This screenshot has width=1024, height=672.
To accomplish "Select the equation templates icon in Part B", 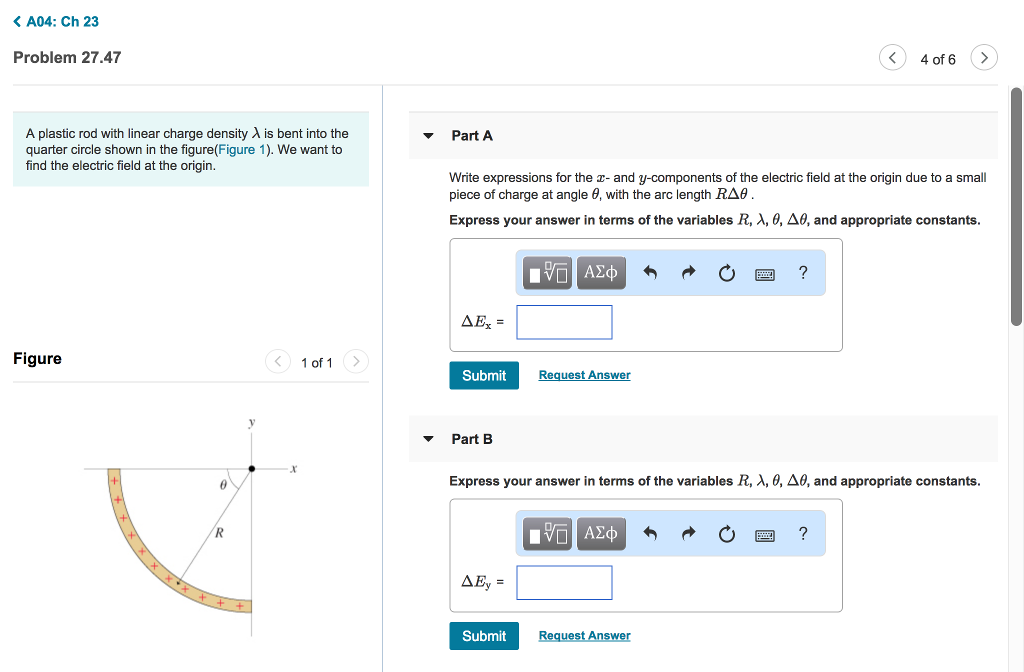I will coord(546,533).
